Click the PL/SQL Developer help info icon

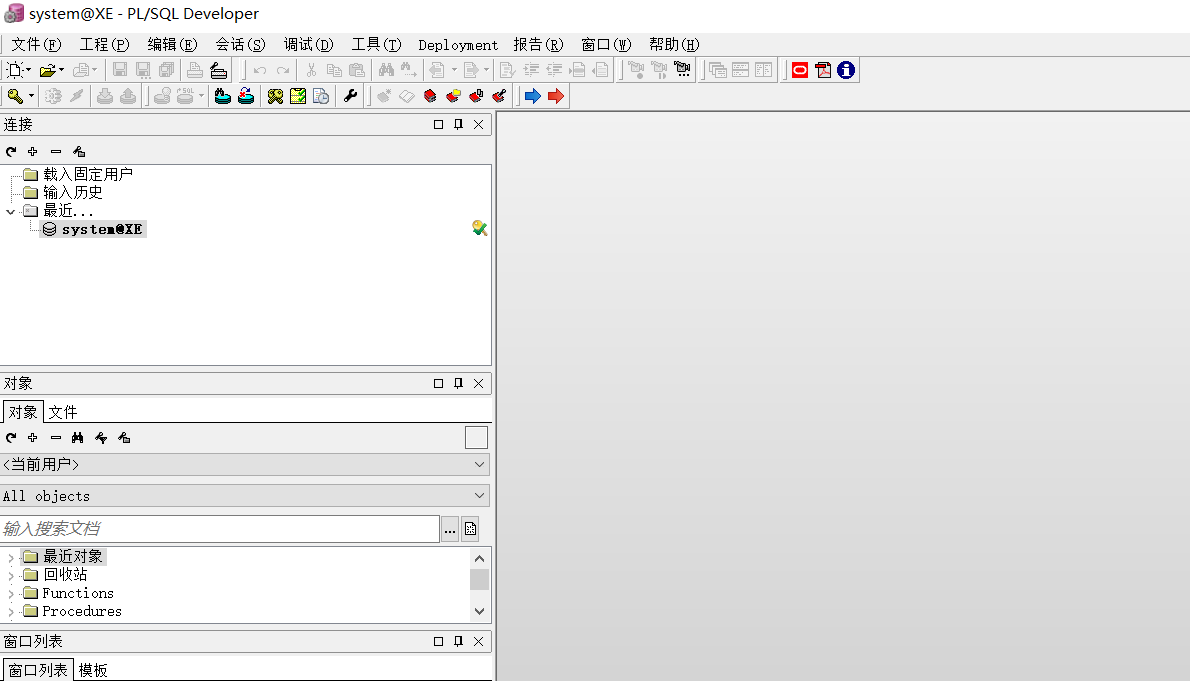pyautogui.click(x=845, y=70)
